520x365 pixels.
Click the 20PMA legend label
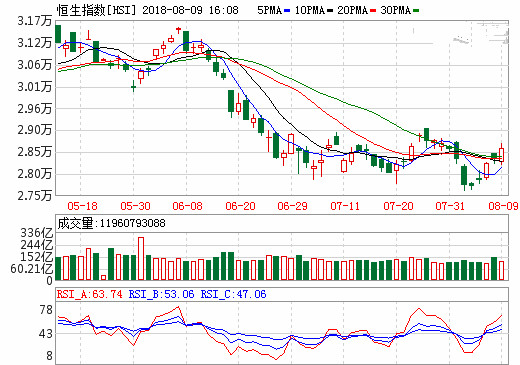click(x=353, y=10)
